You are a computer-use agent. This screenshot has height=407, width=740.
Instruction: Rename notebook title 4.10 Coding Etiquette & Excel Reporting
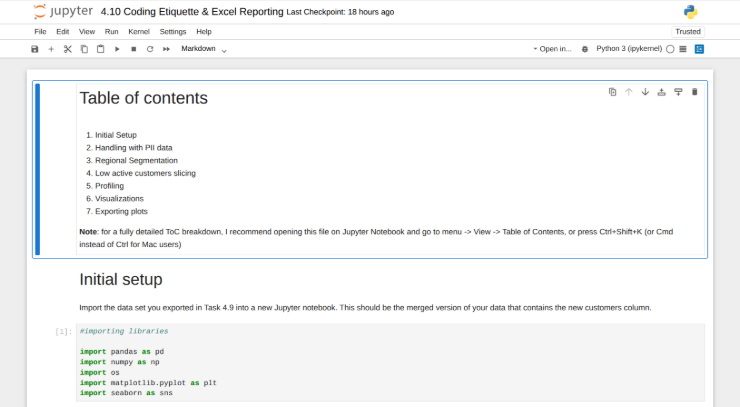pyautogui.click(x=192, y=12)
